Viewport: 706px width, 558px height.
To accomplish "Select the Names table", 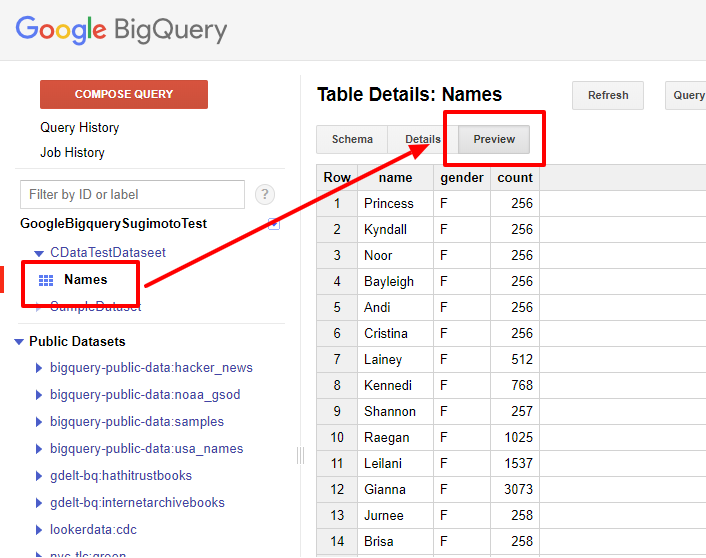I will pos(86,280).
